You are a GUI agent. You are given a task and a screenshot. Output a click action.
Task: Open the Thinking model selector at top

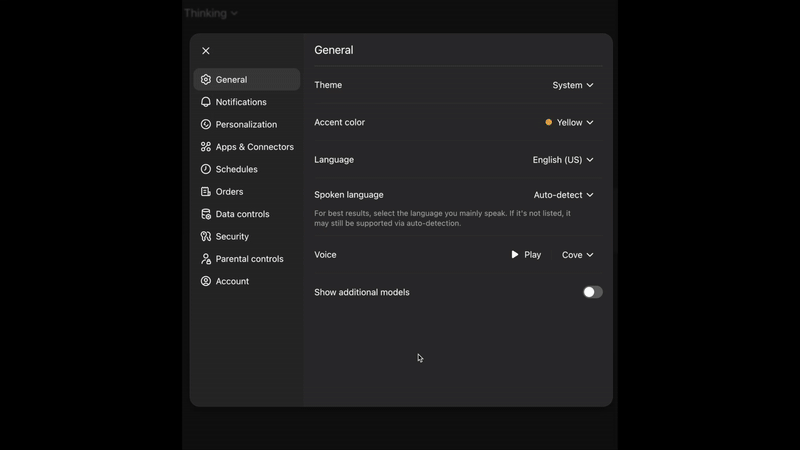pos(210,13)
